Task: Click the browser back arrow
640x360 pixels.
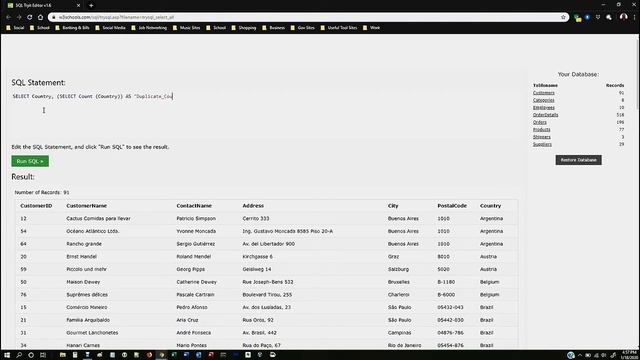Action: [x=8, y=17]
